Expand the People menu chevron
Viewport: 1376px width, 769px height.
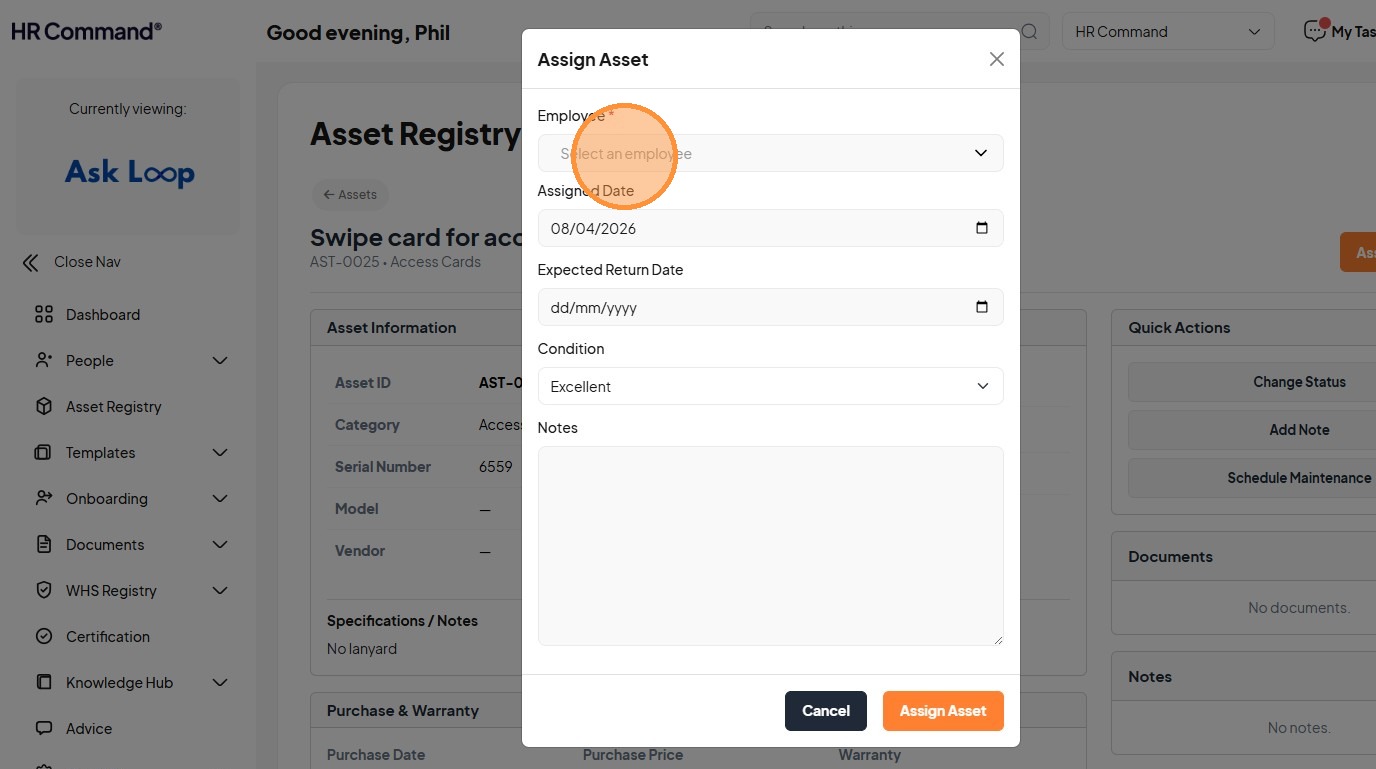click(220, 360)
